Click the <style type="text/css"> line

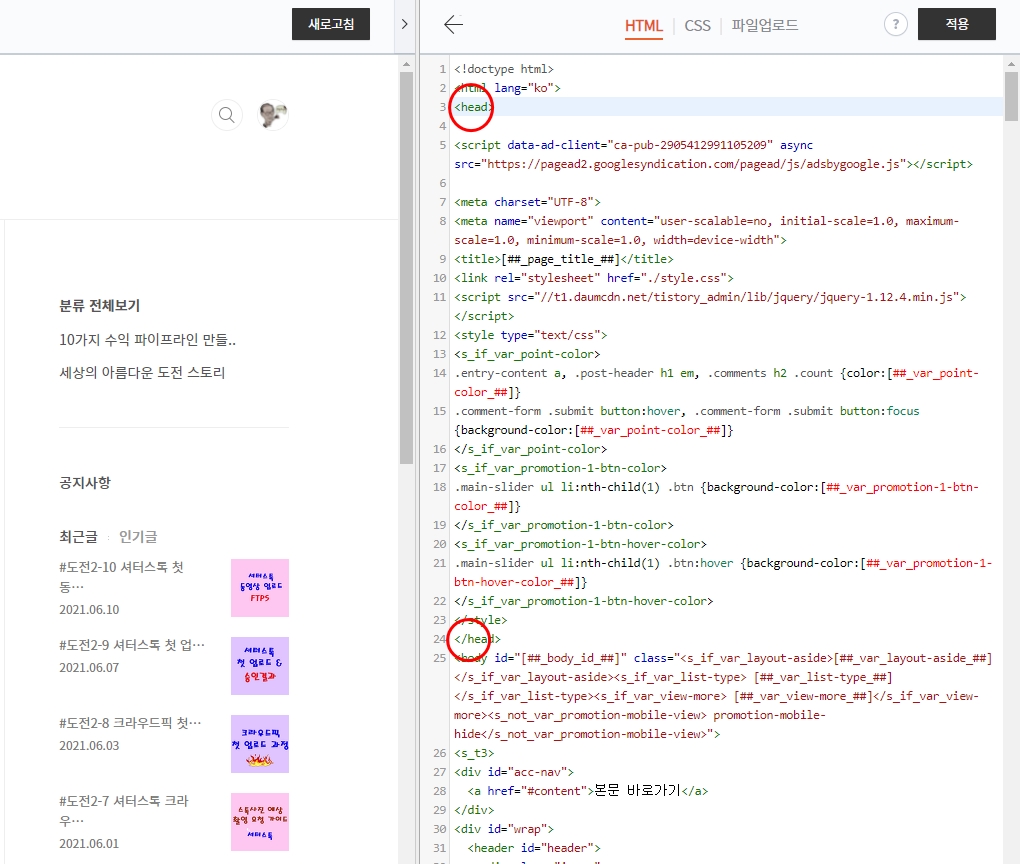click(530, 335)
